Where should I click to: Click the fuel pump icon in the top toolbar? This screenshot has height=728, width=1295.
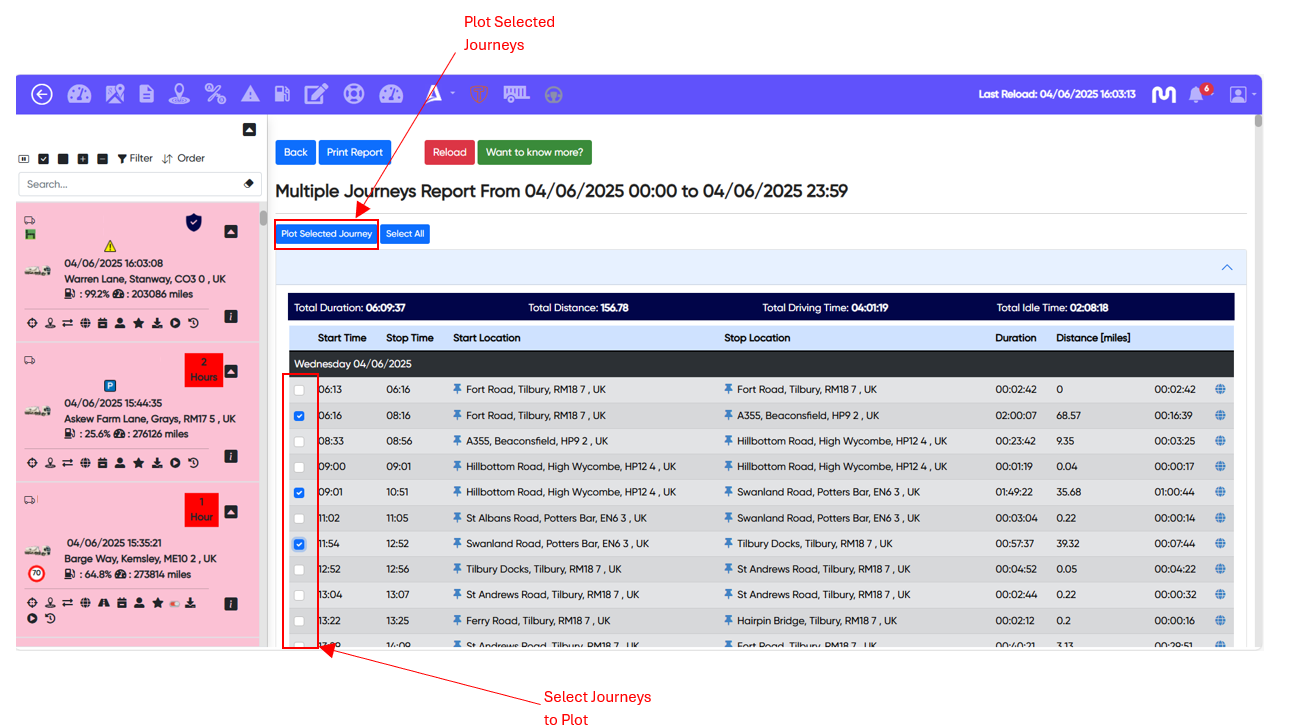[282, 93]
